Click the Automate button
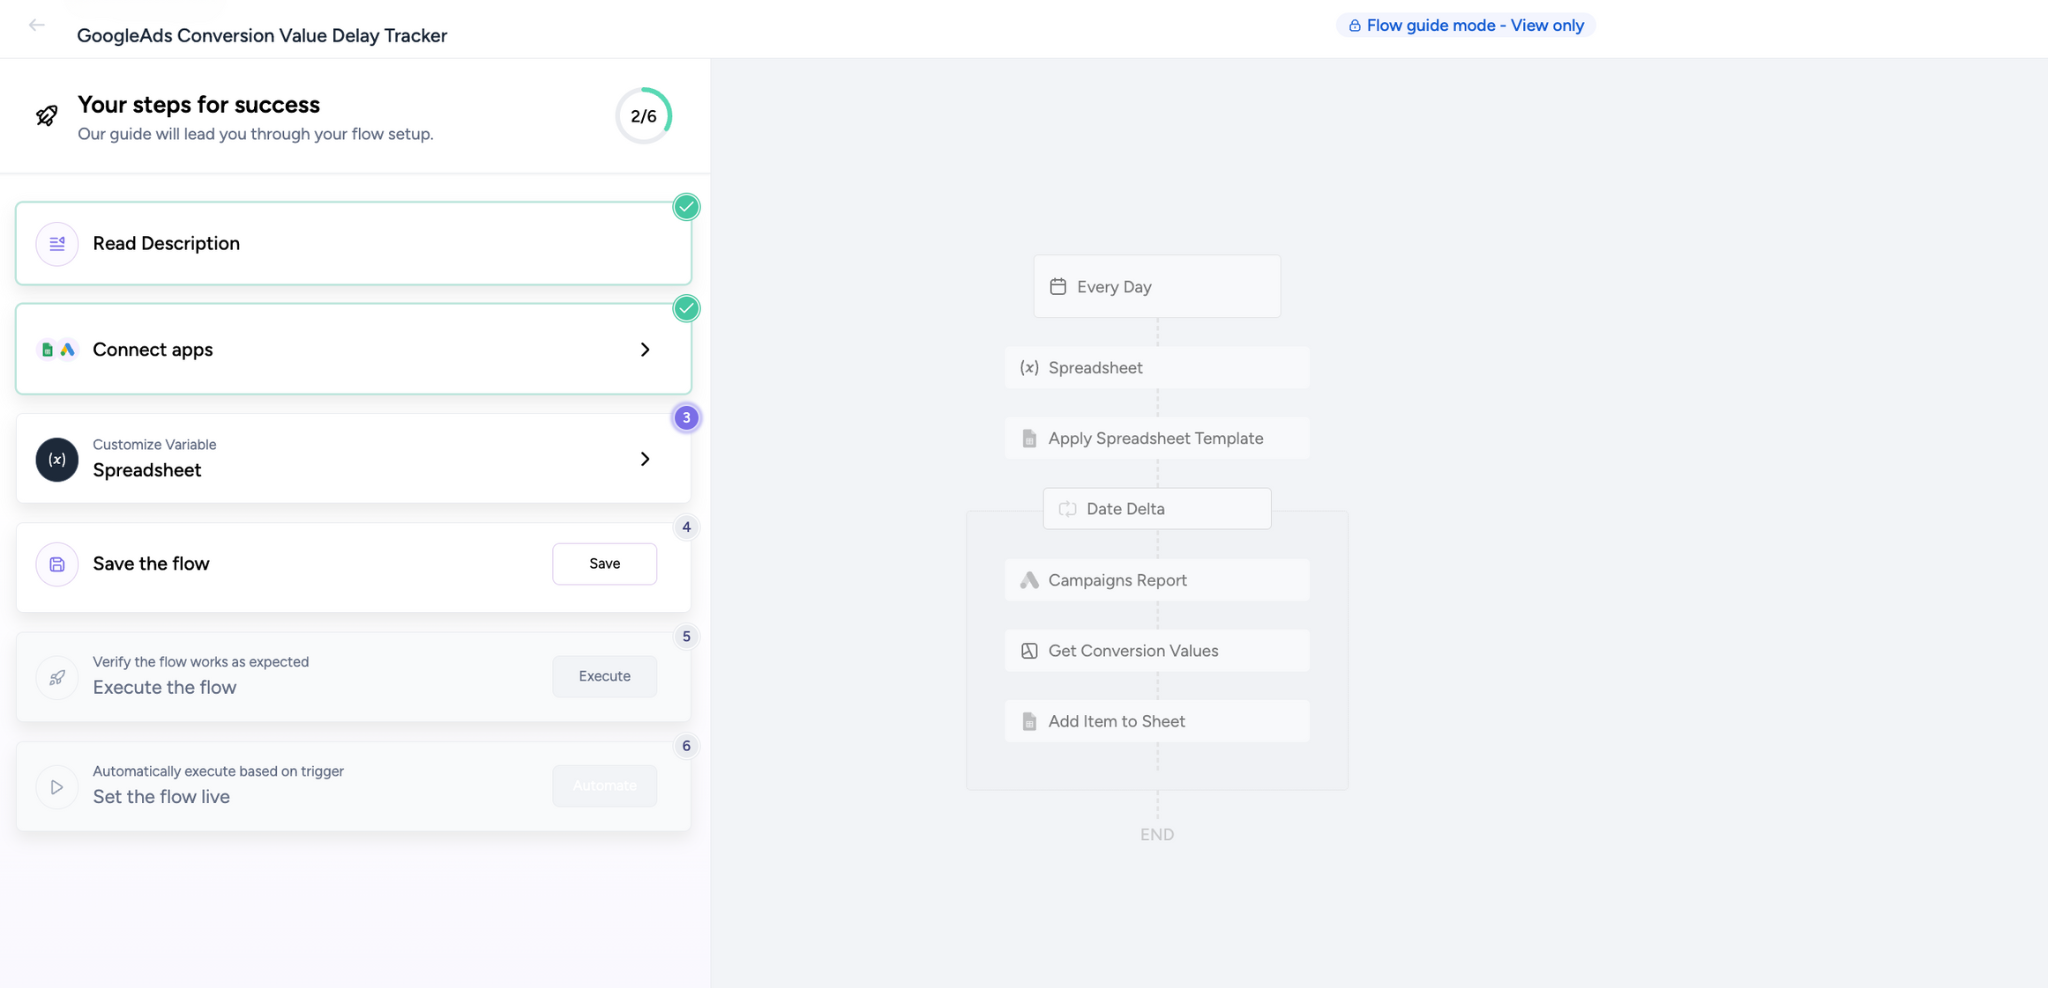This screenshot has height=988, width=2048. point(604,786)
